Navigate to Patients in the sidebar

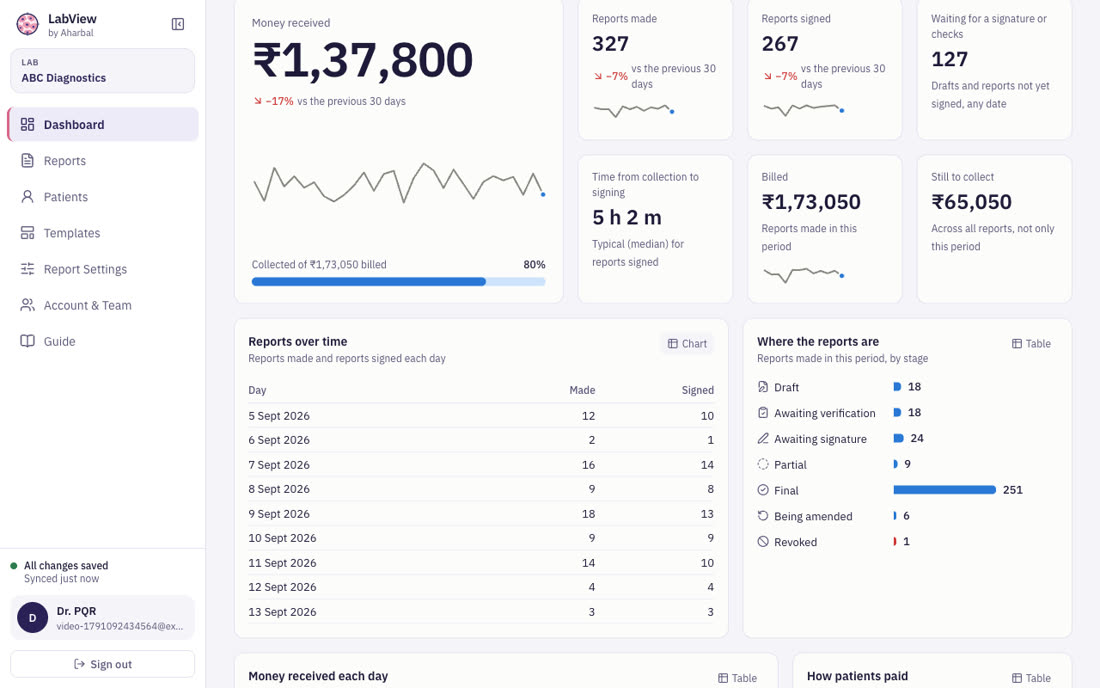pos(103,197)
